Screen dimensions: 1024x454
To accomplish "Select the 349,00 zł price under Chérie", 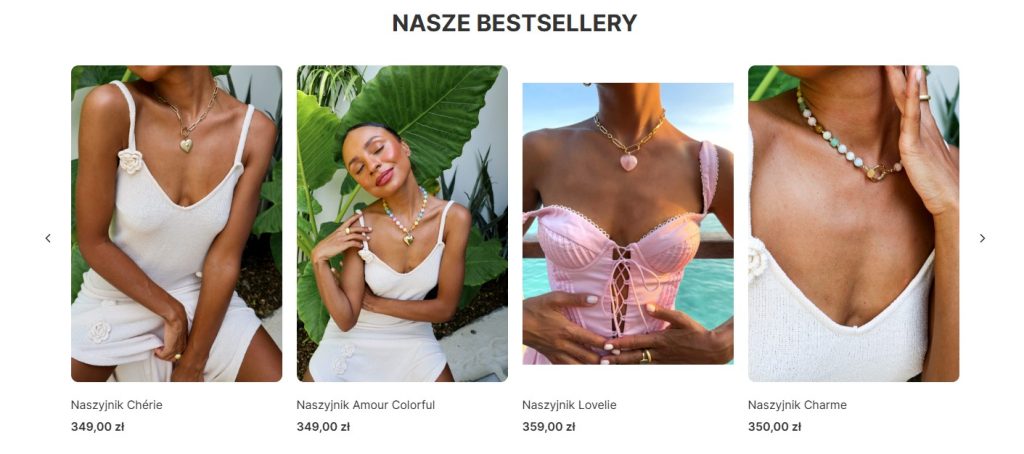I will [x=97, y=427].
